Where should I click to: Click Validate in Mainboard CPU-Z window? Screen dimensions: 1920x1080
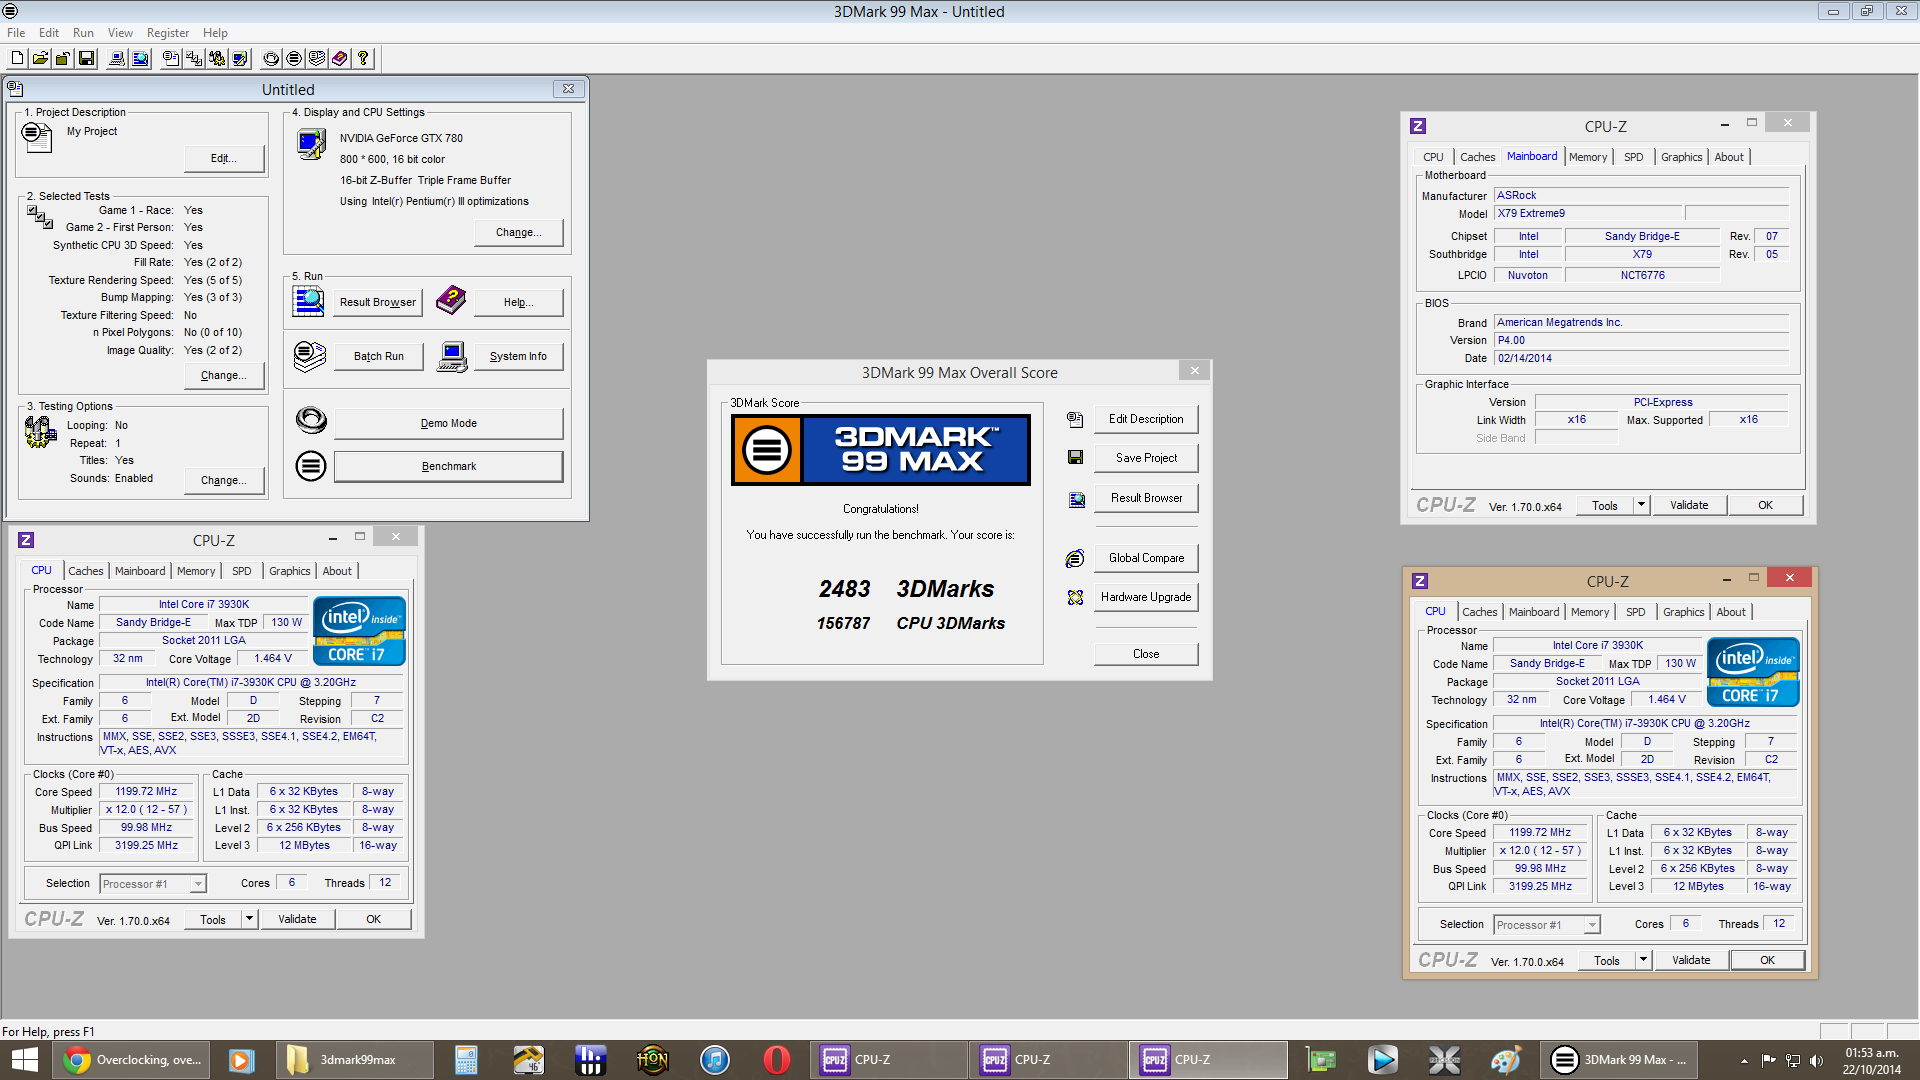(1688, 505)
